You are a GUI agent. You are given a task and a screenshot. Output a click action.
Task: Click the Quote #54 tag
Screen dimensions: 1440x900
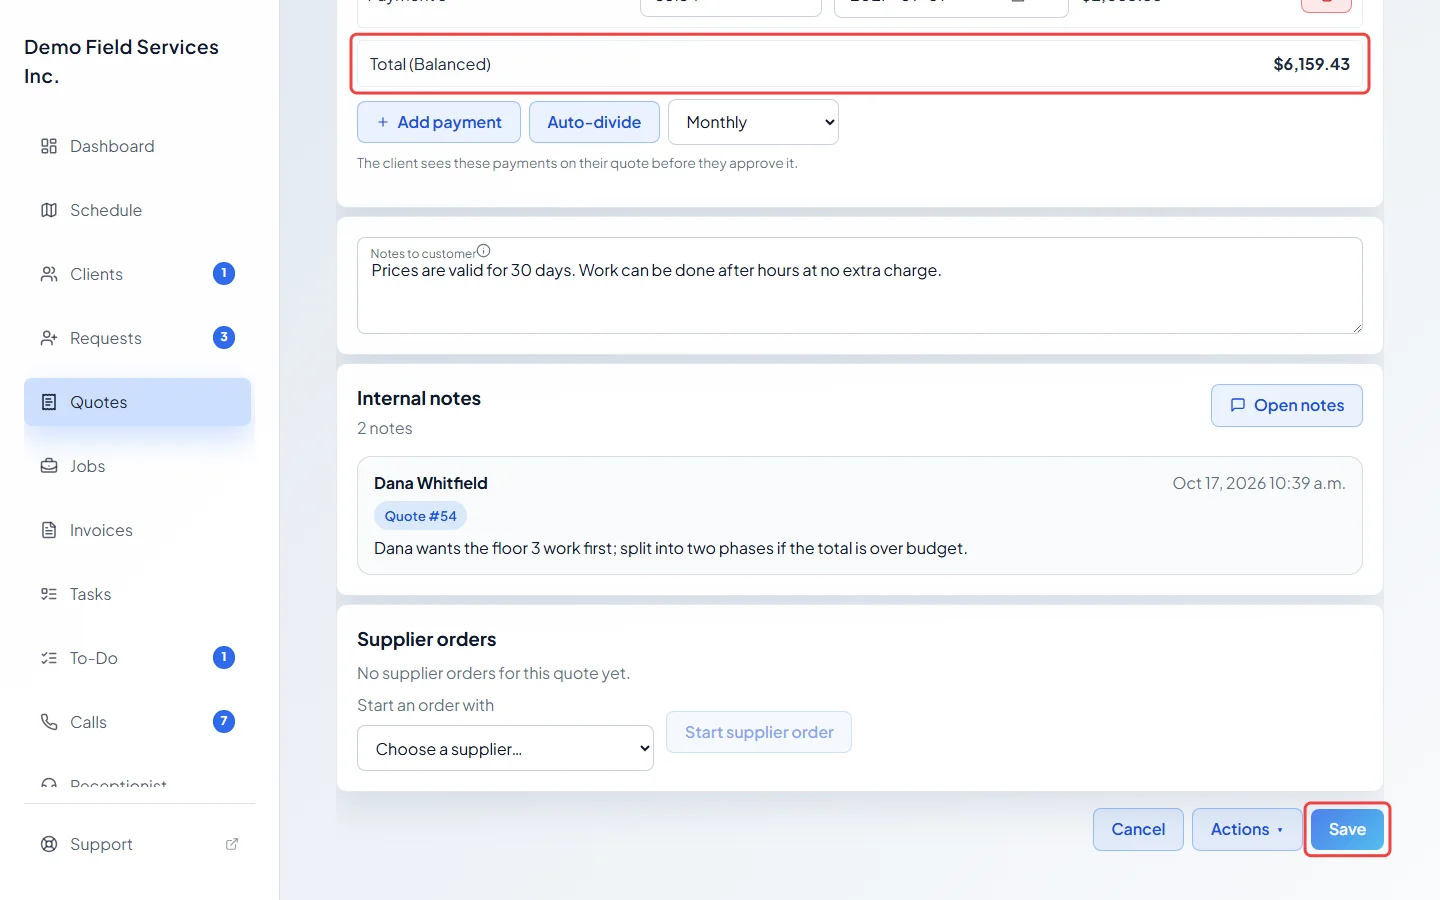coord(420,516)
